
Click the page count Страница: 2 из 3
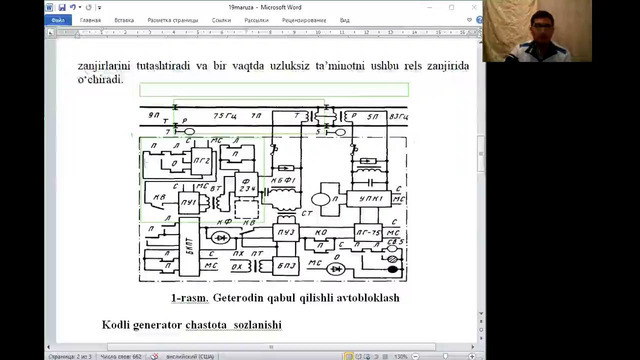click(70, 356)
